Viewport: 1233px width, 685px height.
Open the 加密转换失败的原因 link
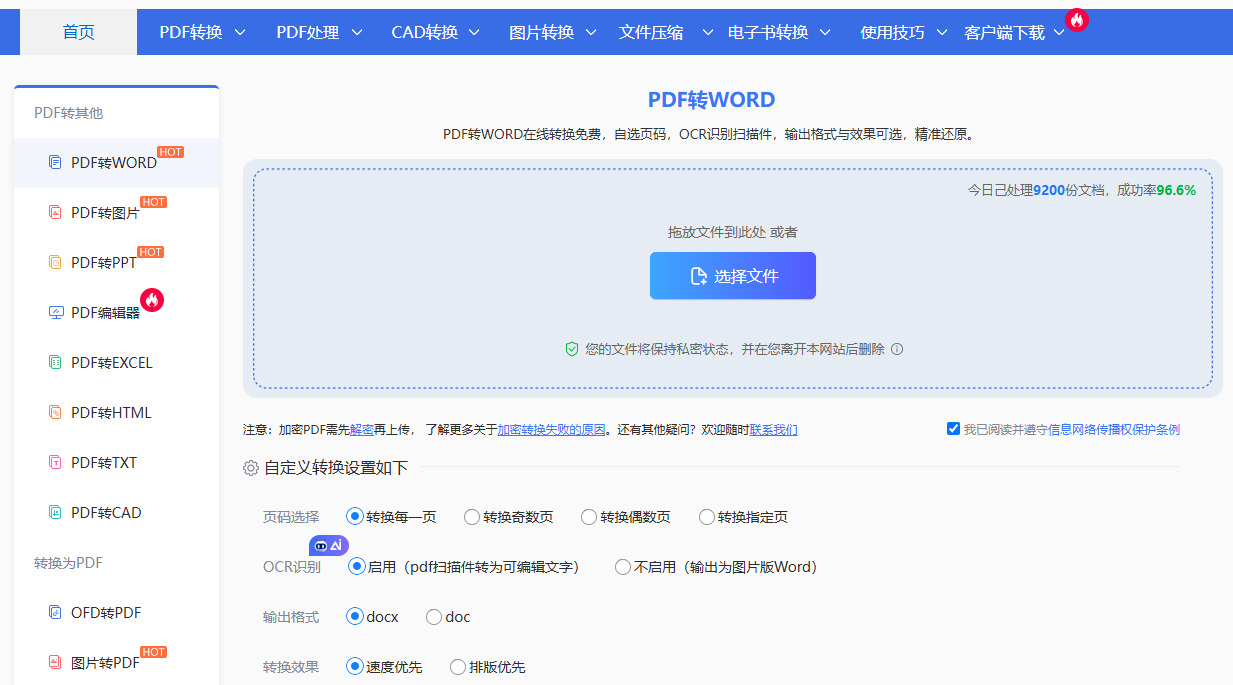(x=552, y=430)
